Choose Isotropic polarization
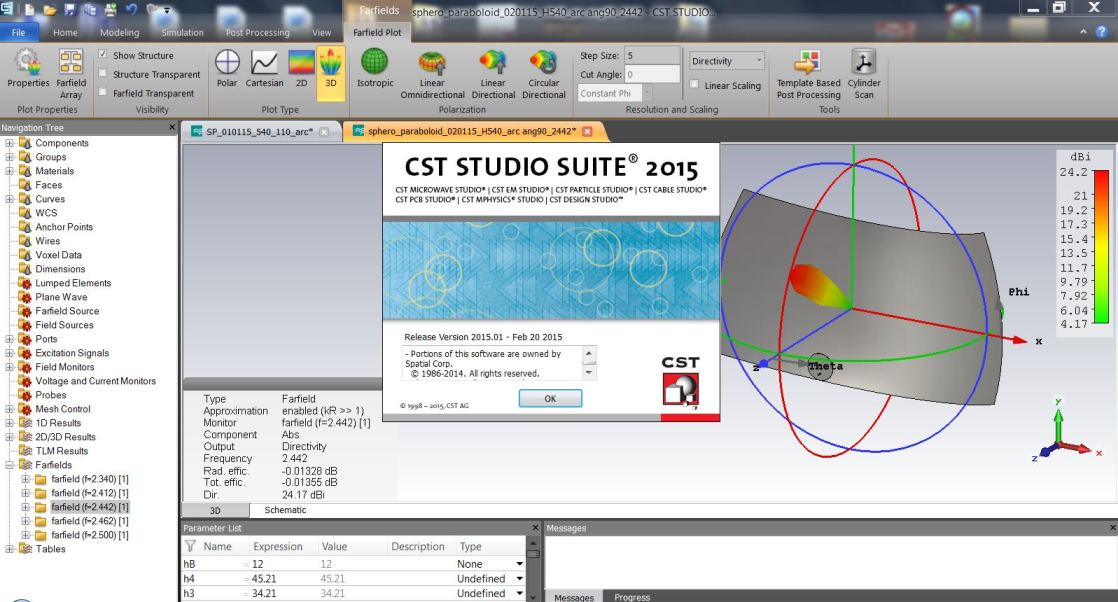The width and height of the screenshot is (1118, 602). tap(376, 70)
